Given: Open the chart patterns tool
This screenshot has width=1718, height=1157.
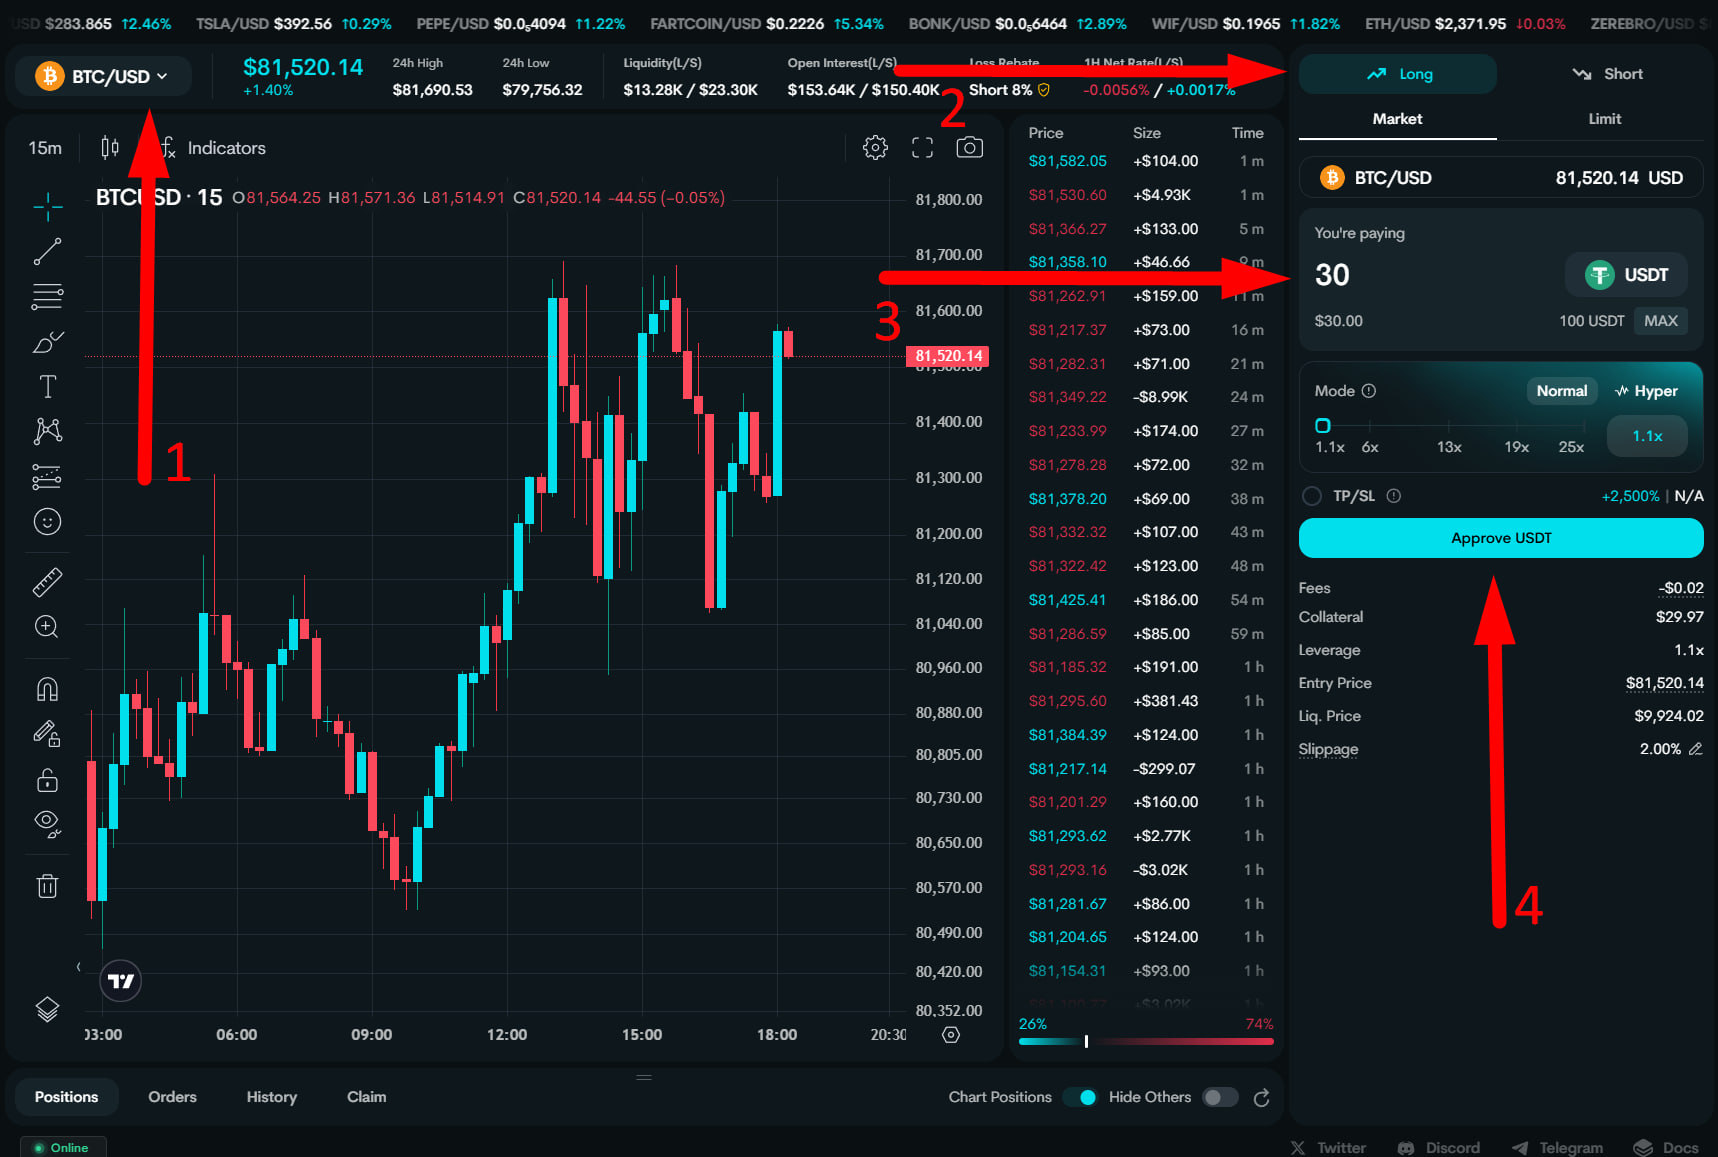Looking at the screenshot, I should (47, 431).
